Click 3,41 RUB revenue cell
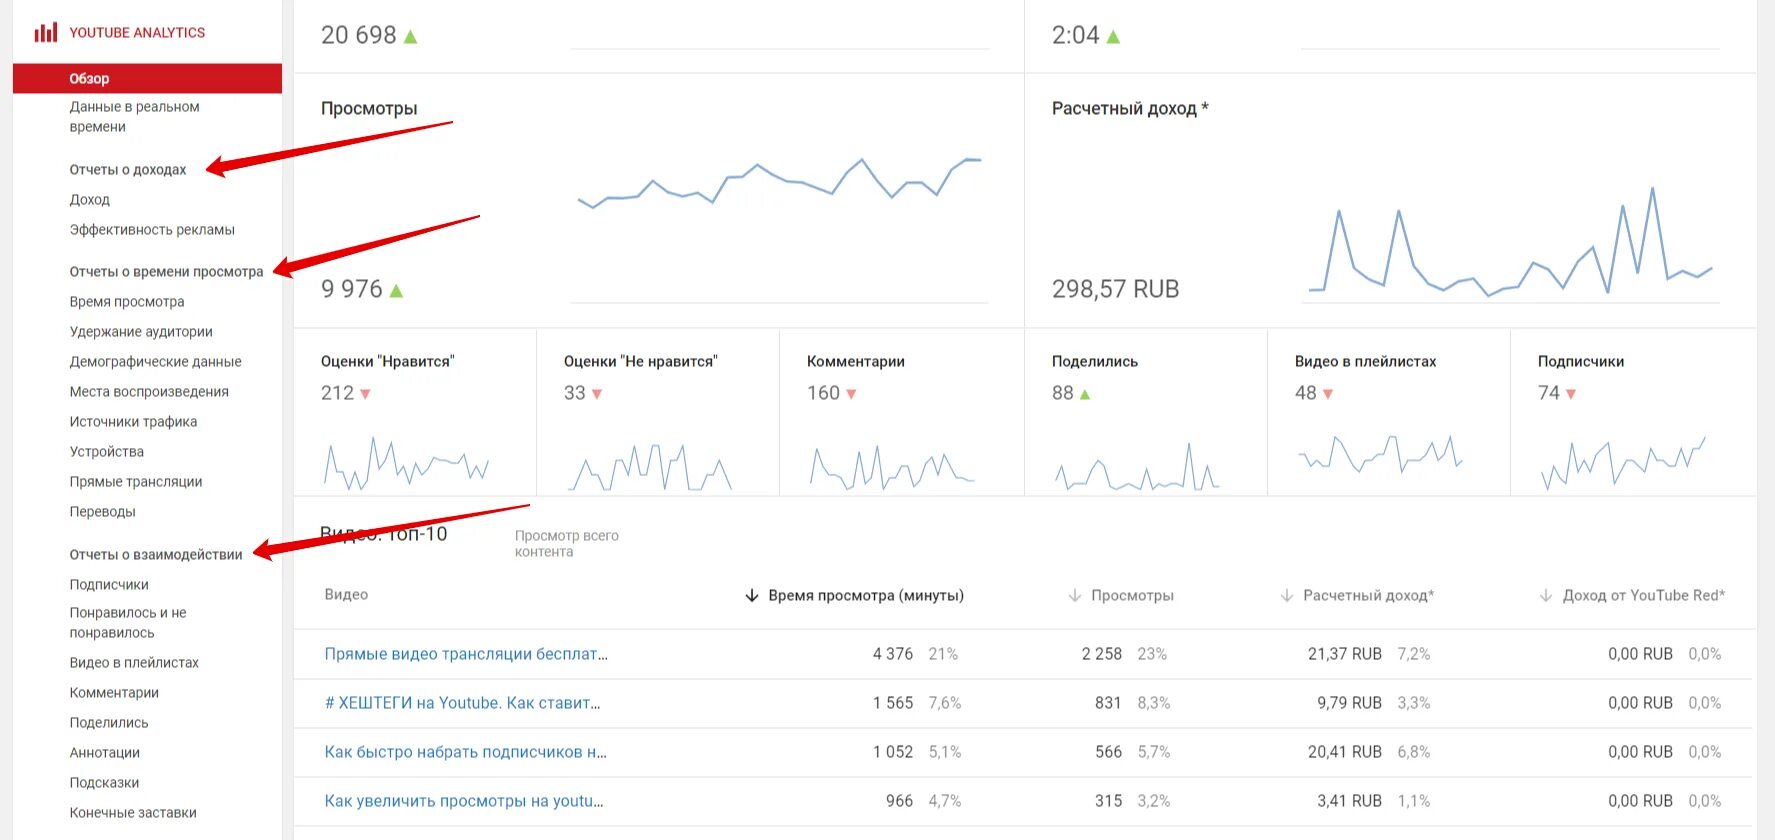The image size is (1775, 840). 1349,801
